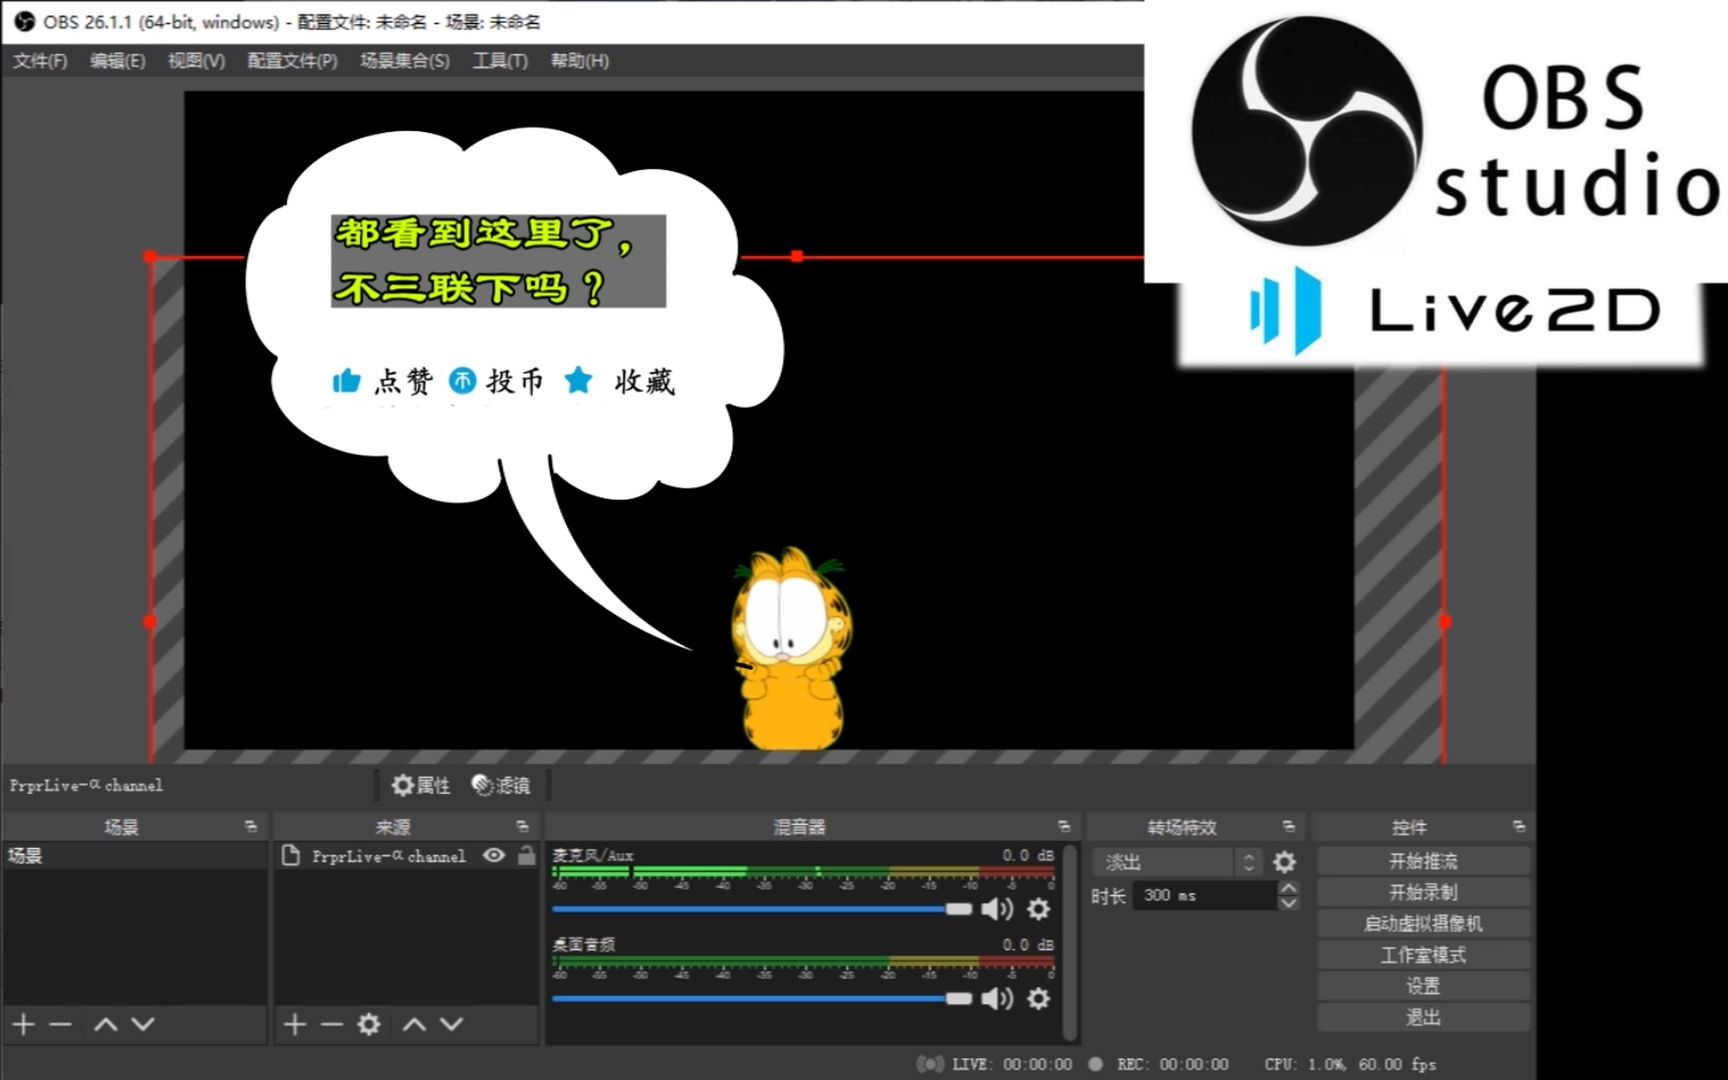Remove the selected source using the minus icon
1728x1080 pixels.
pyautogui.click(x=331, y=1024)
